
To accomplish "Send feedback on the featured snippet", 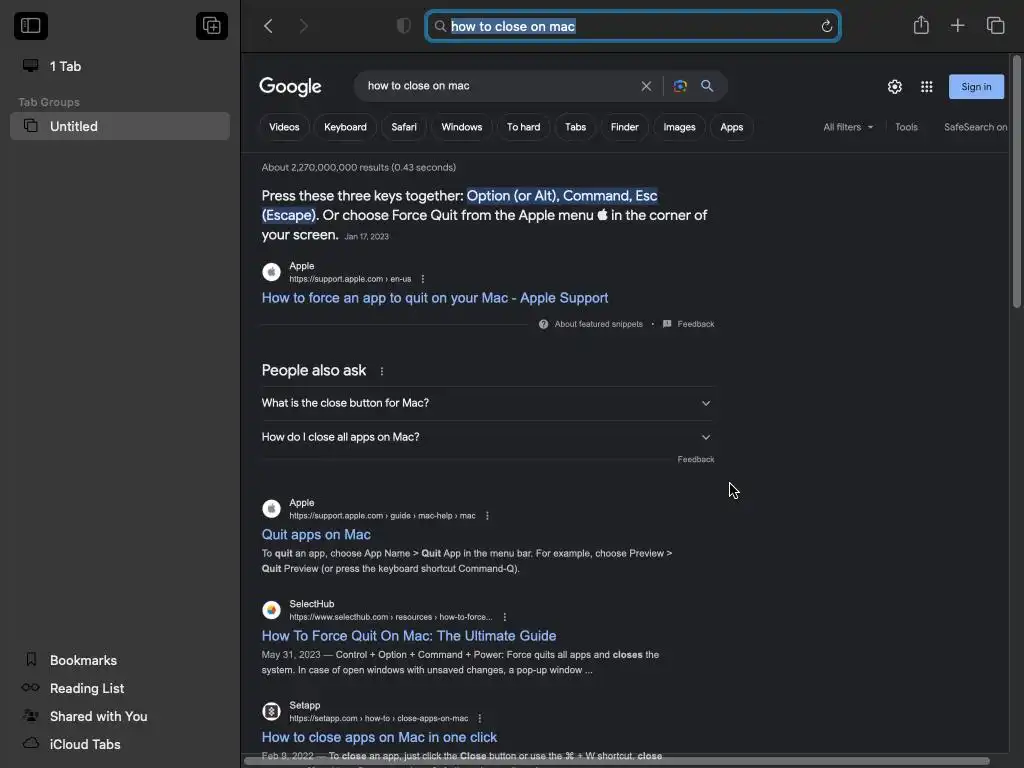I will [x=688, y=324].
